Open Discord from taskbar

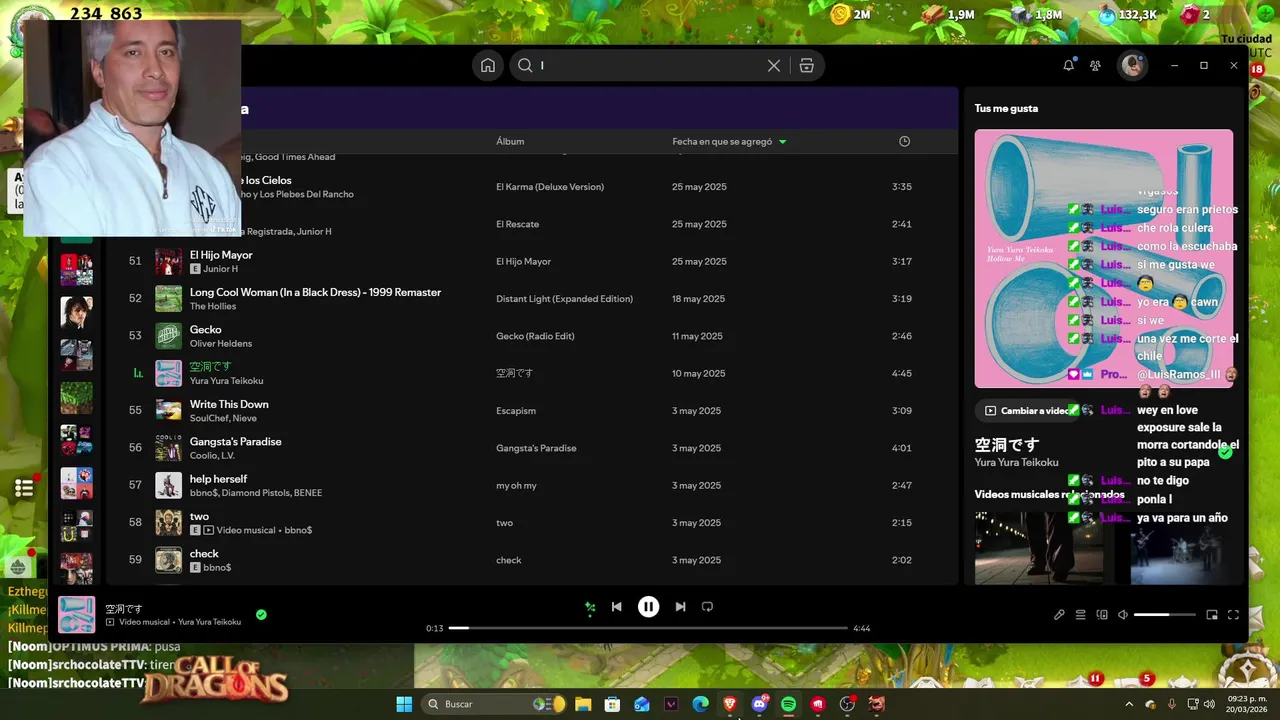pyautogui.click(x=760, y=704)
